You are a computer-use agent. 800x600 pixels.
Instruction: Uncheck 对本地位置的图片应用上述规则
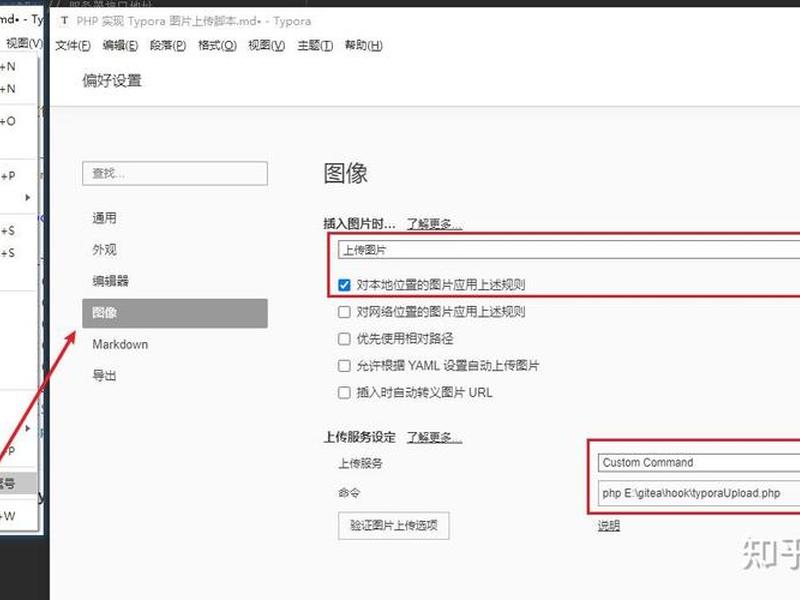coord(344,285)
